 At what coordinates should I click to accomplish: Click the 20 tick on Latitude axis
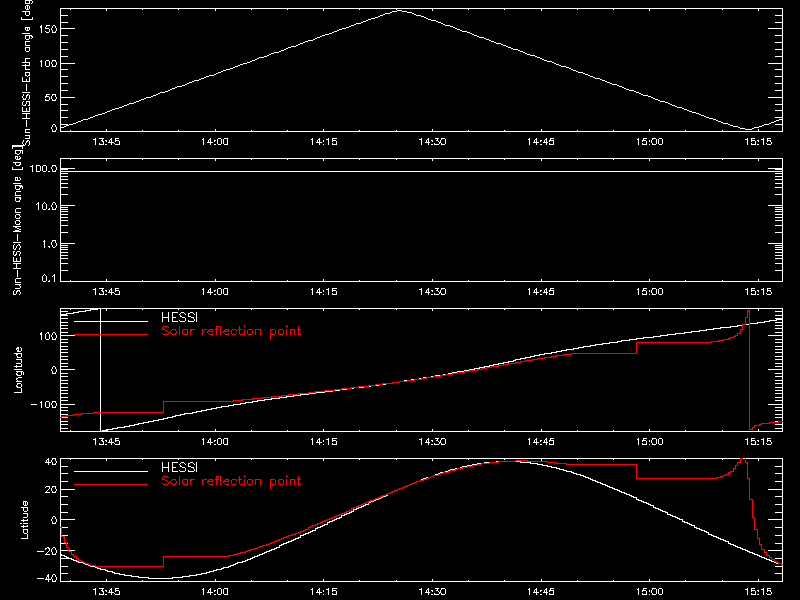51,490
